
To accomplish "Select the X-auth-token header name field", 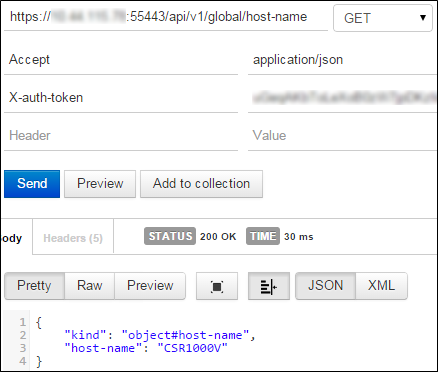I will tap(121, 98).
